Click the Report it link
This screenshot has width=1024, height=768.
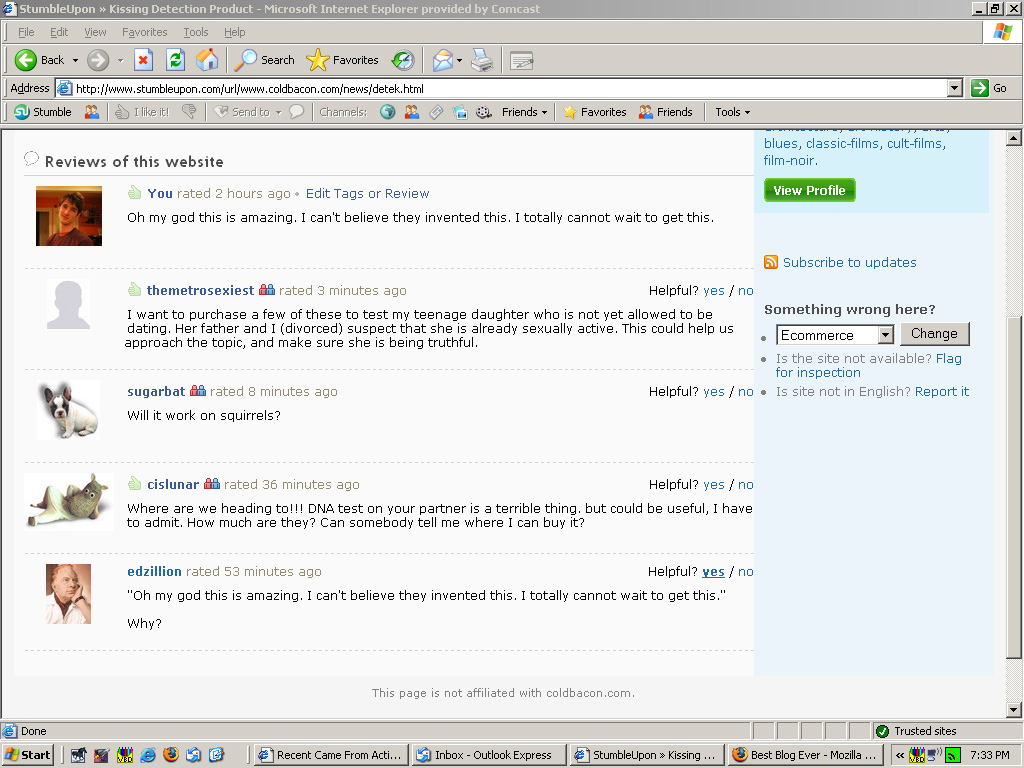(942, 392)
